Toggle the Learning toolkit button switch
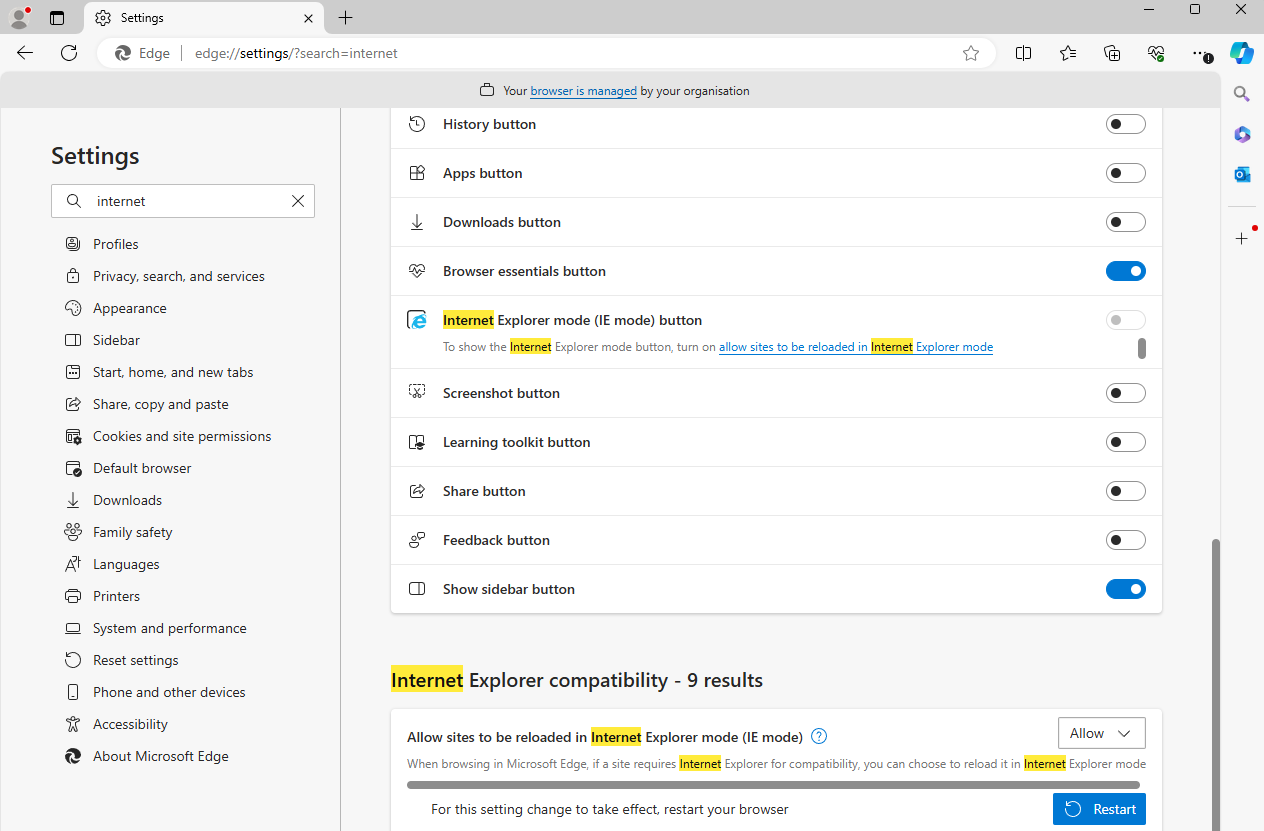The height and width of the screenshot is (831, 1264). point(1126,442)
